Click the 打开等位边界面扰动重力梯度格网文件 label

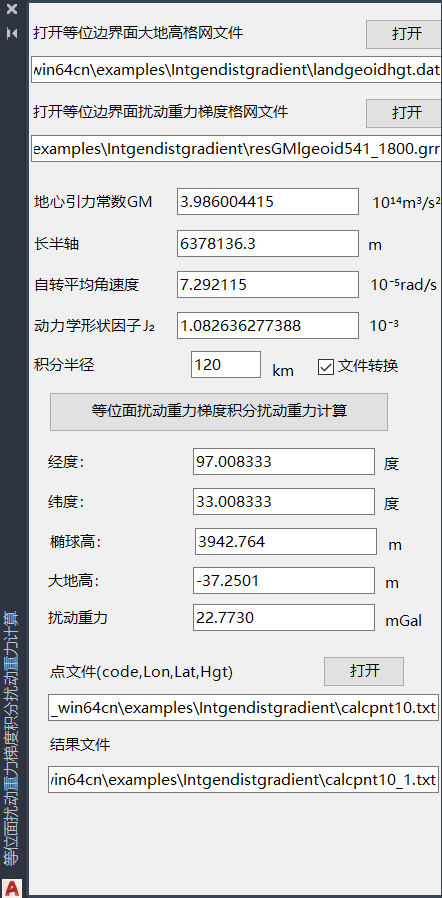click(160, 112)
